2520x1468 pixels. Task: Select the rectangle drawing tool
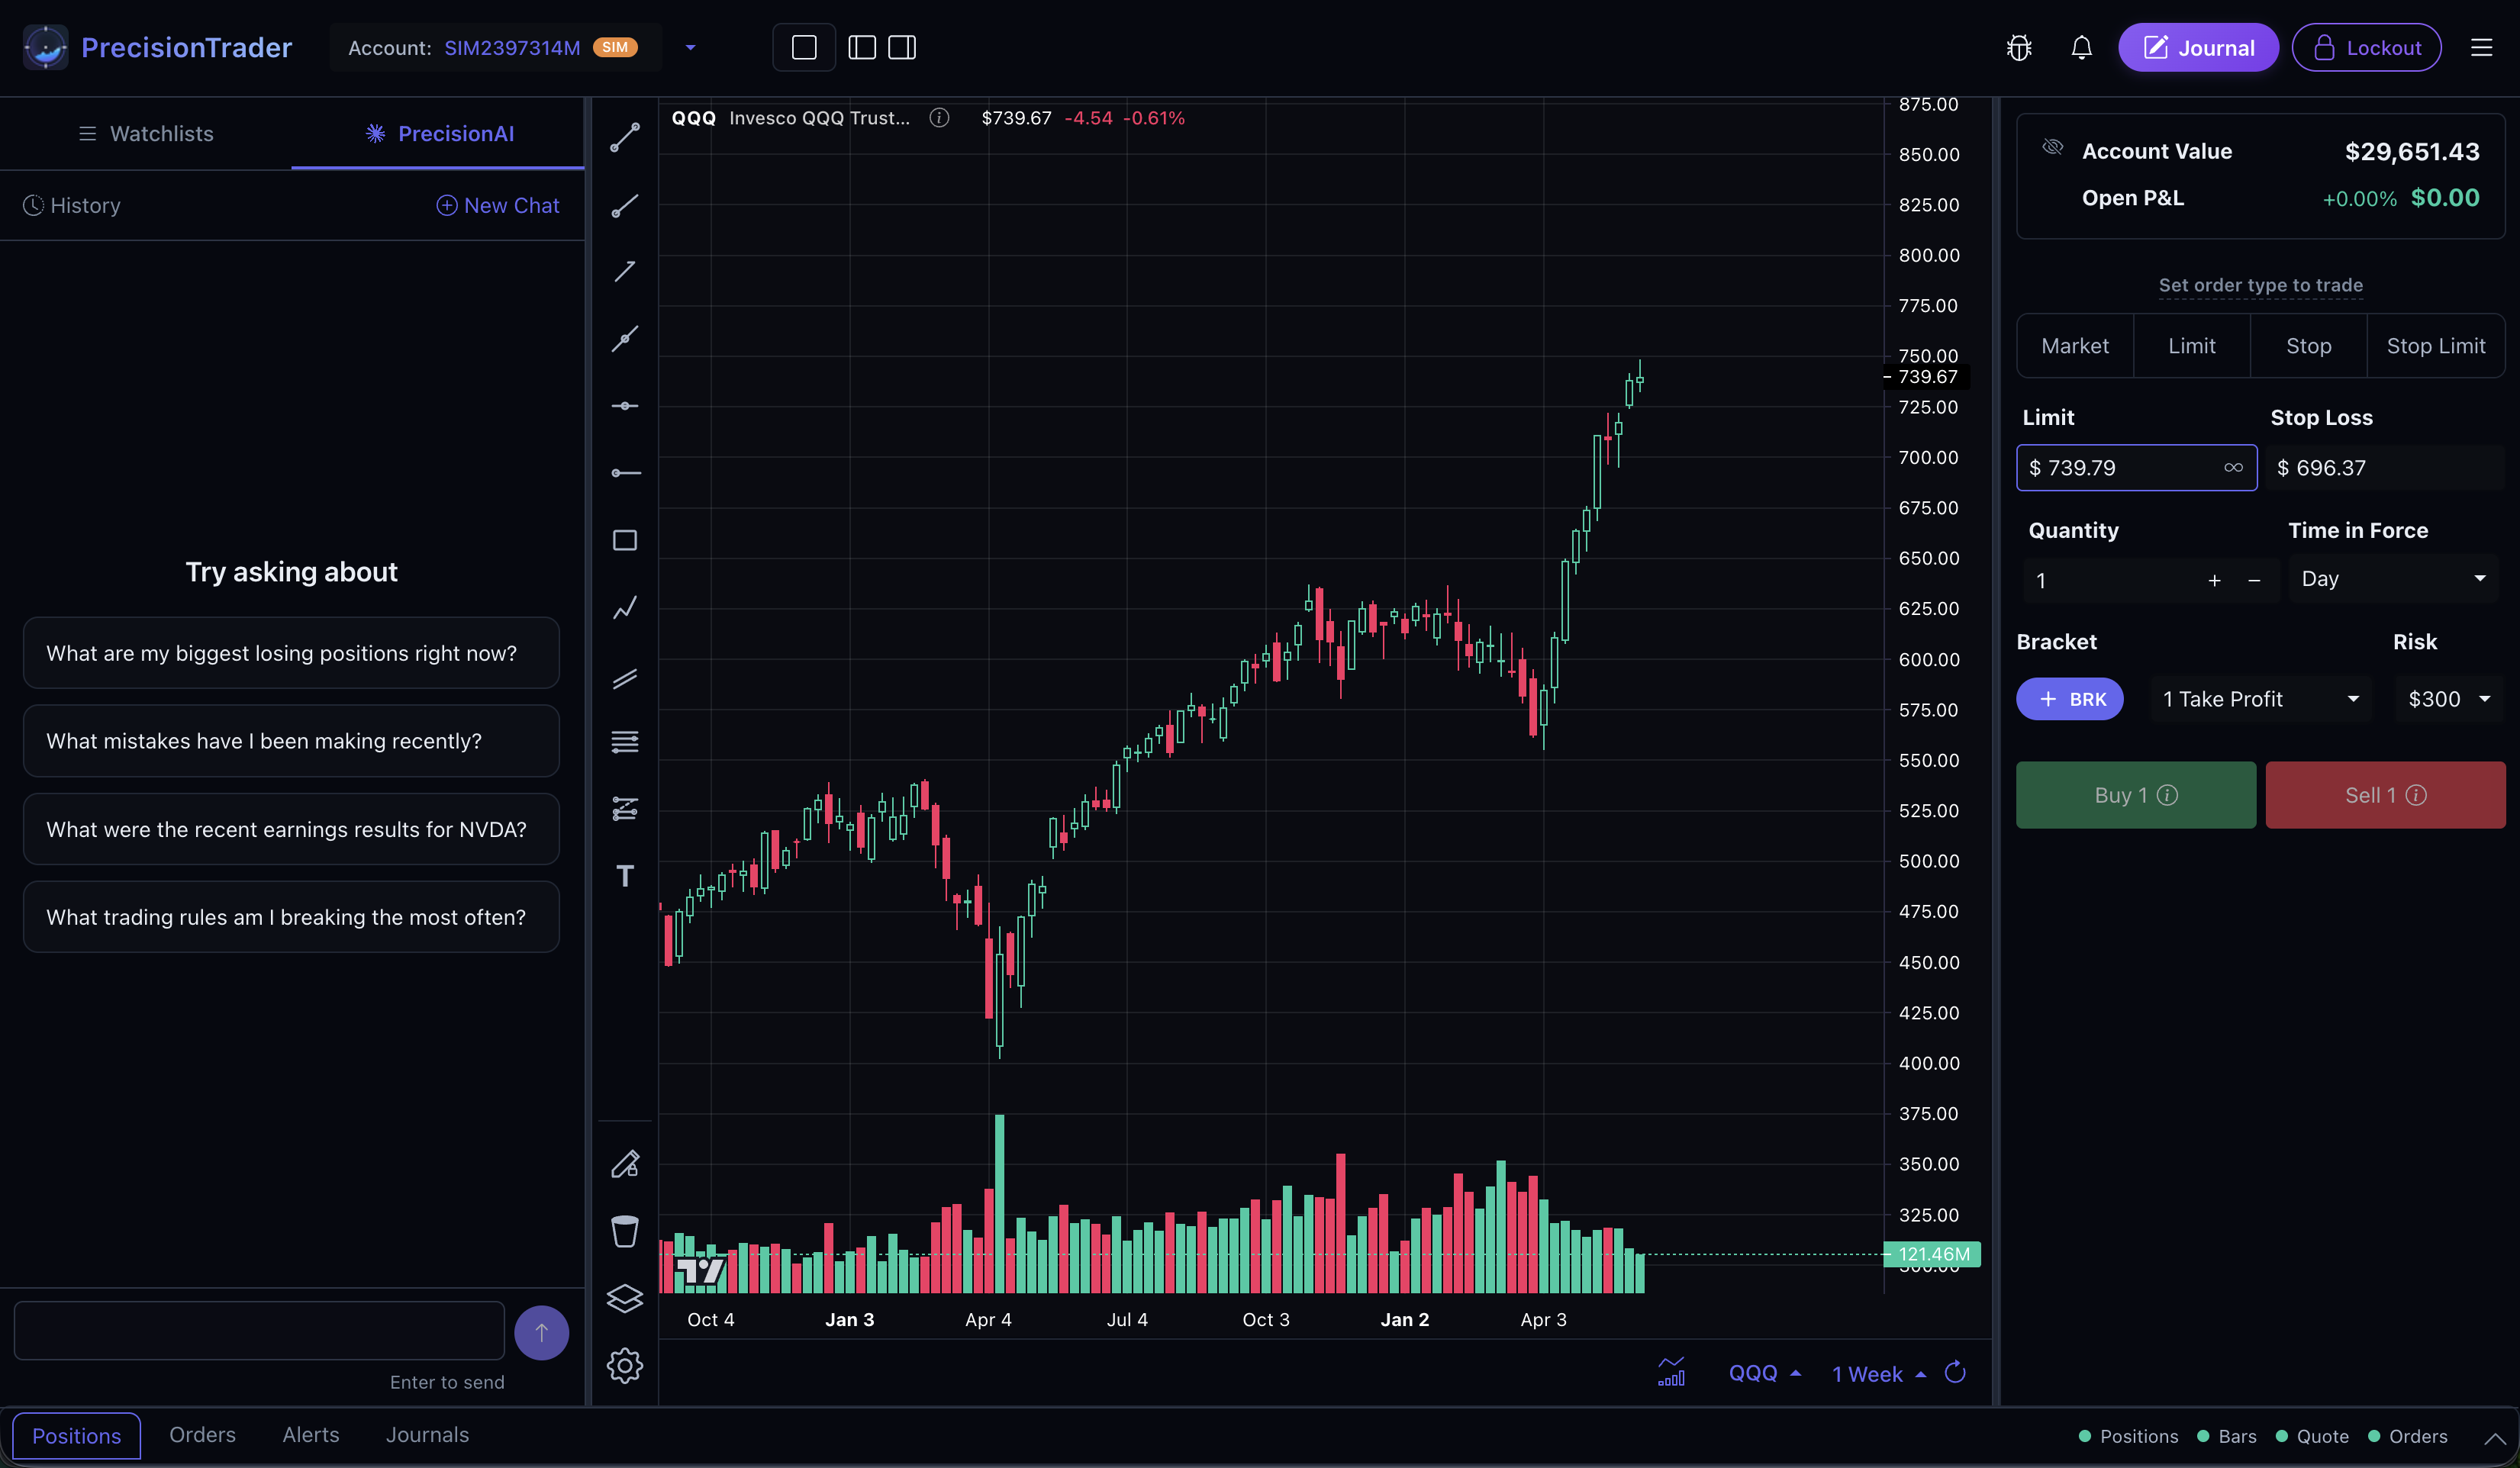(x=625, y=540)
